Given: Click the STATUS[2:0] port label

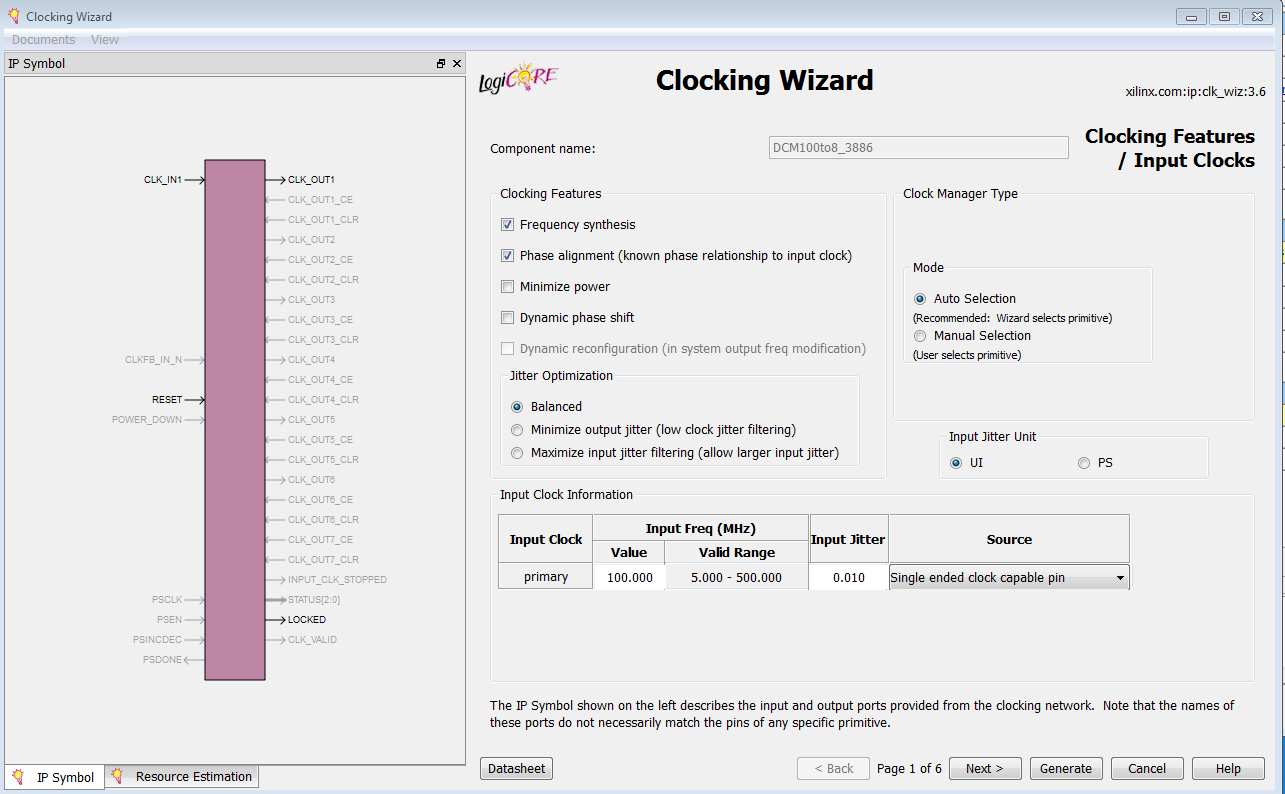Looking at the screenshot, I should [x=315, y=600].
